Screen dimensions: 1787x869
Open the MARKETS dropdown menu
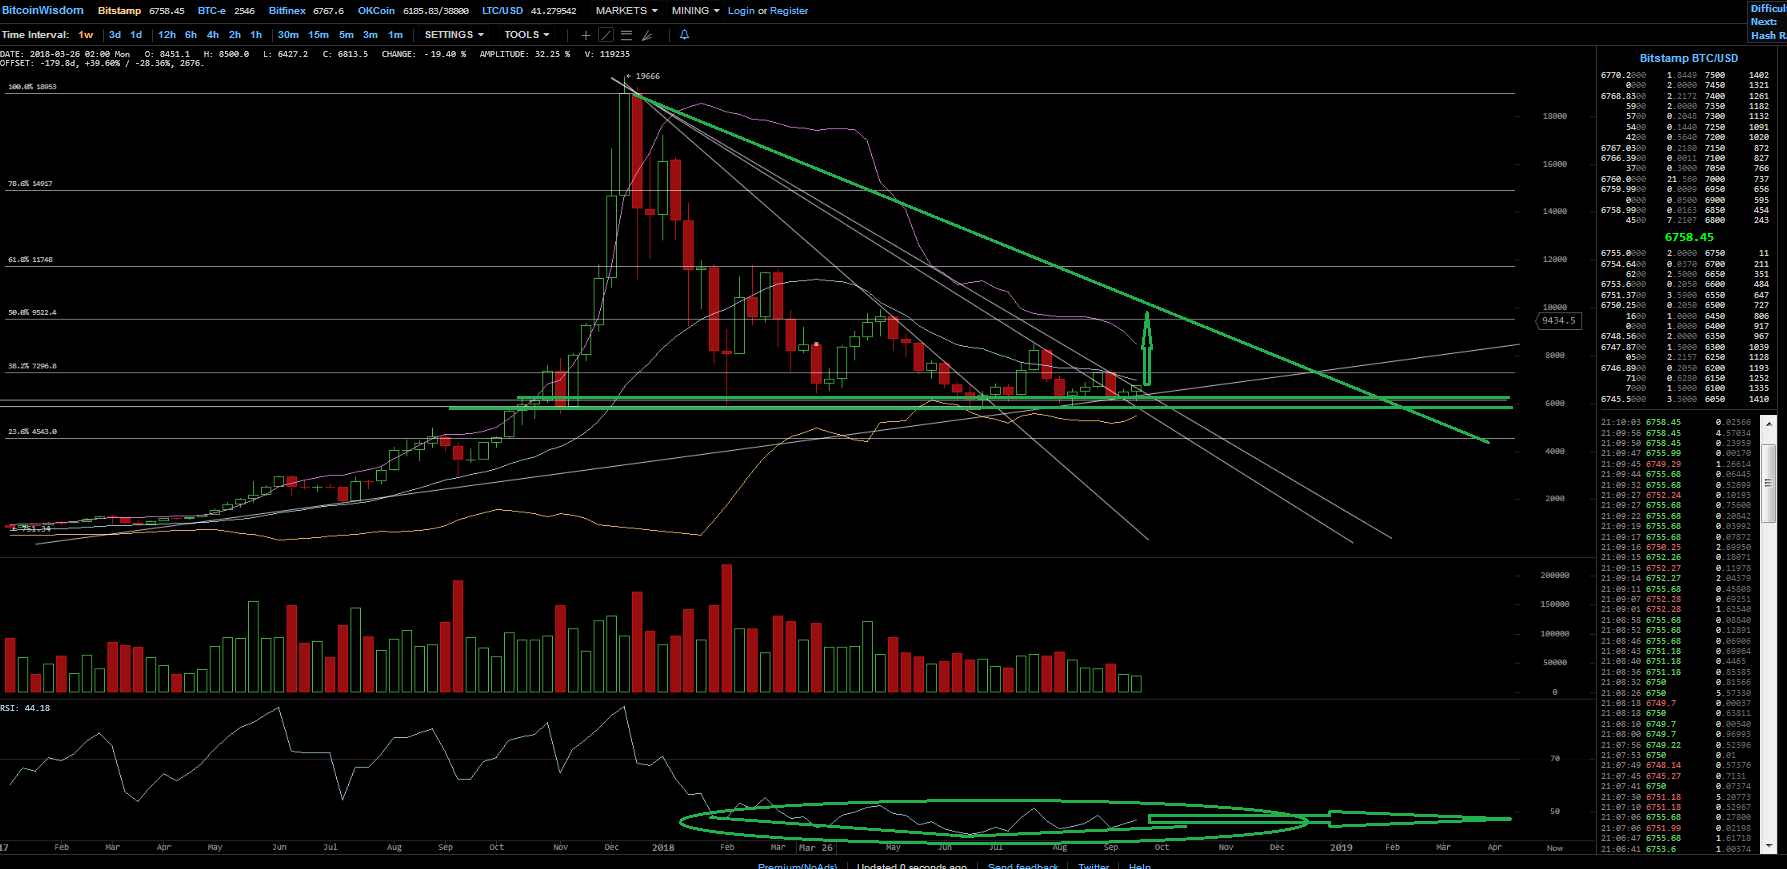[x=626, y=10]
